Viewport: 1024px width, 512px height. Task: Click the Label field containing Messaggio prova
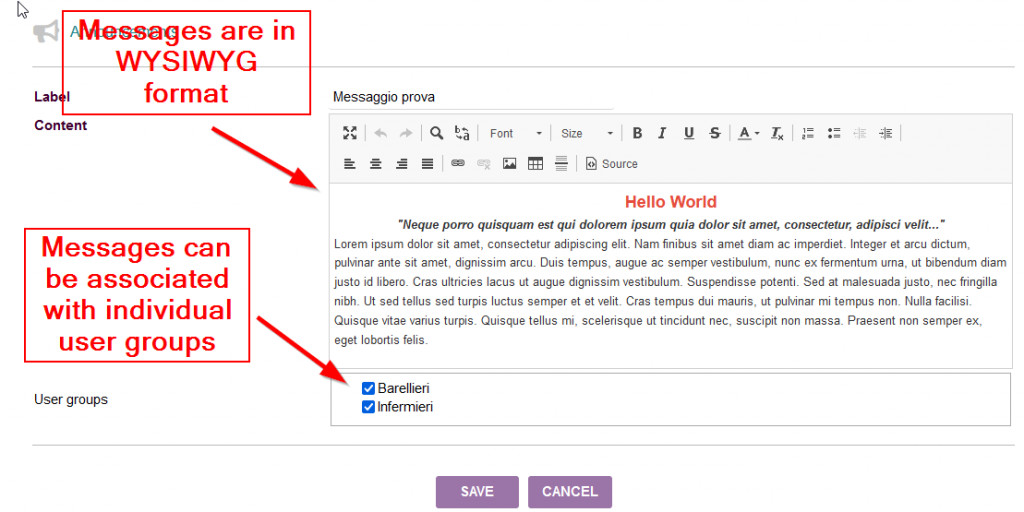(471, 98)
